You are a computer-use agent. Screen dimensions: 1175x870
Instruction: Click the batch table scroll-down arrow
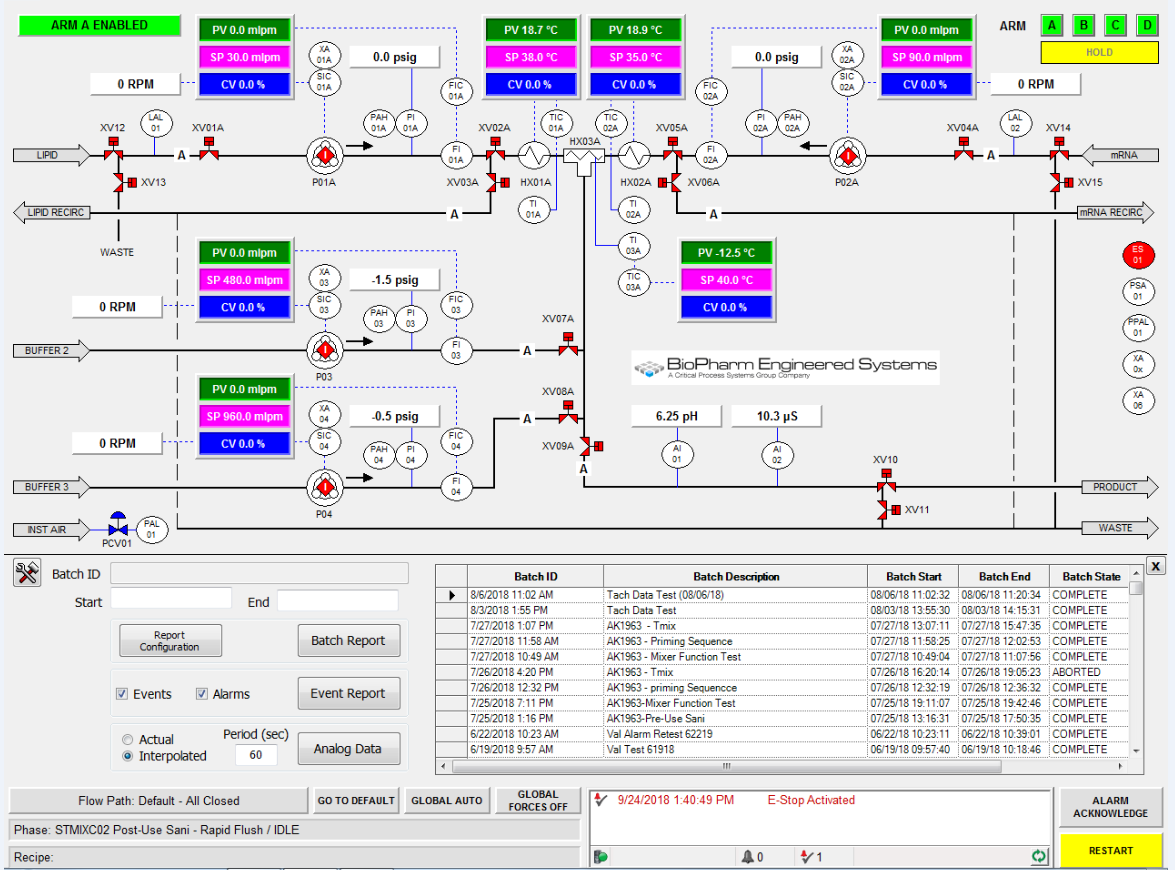click(x=1136, y=751)
